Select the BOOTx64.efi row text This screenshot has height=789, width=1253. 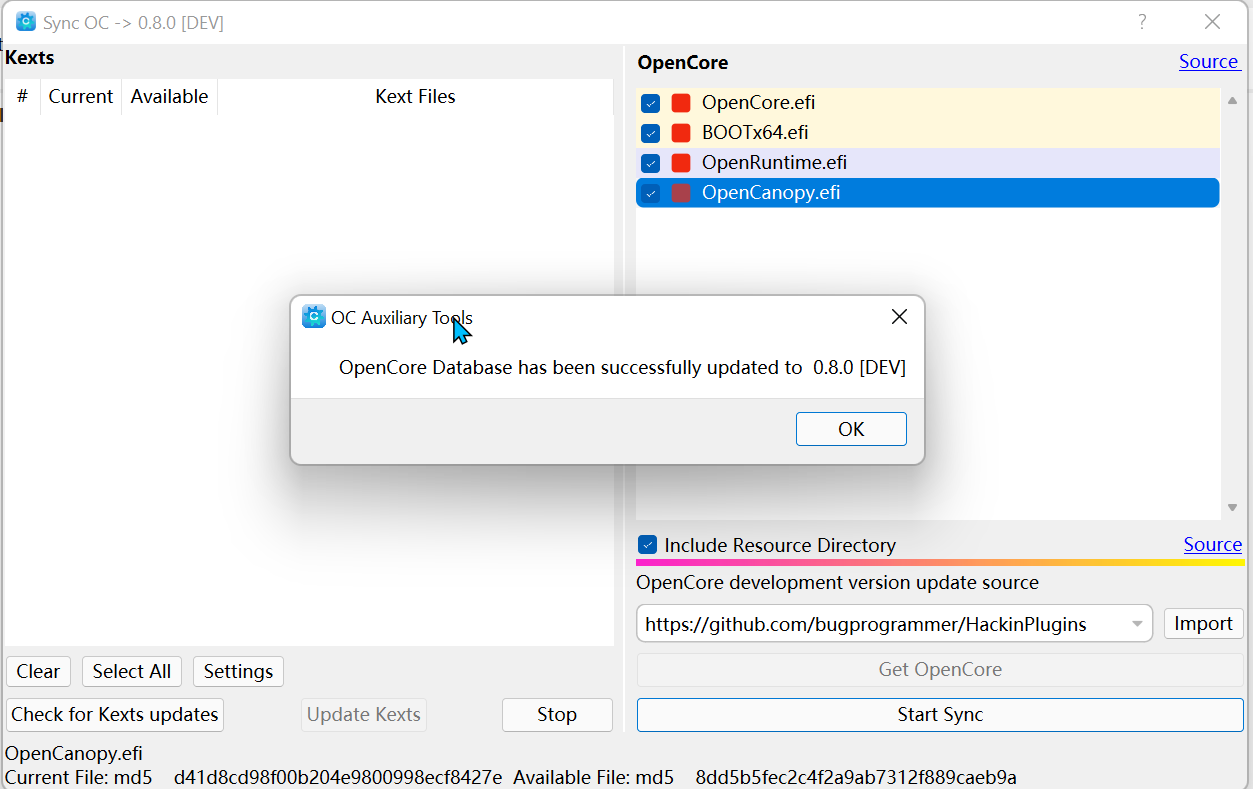[755, 133]
